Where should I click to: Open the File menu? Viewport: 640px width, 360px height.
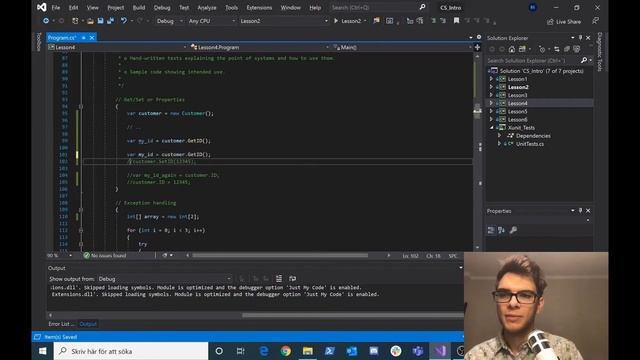point(56,8)
